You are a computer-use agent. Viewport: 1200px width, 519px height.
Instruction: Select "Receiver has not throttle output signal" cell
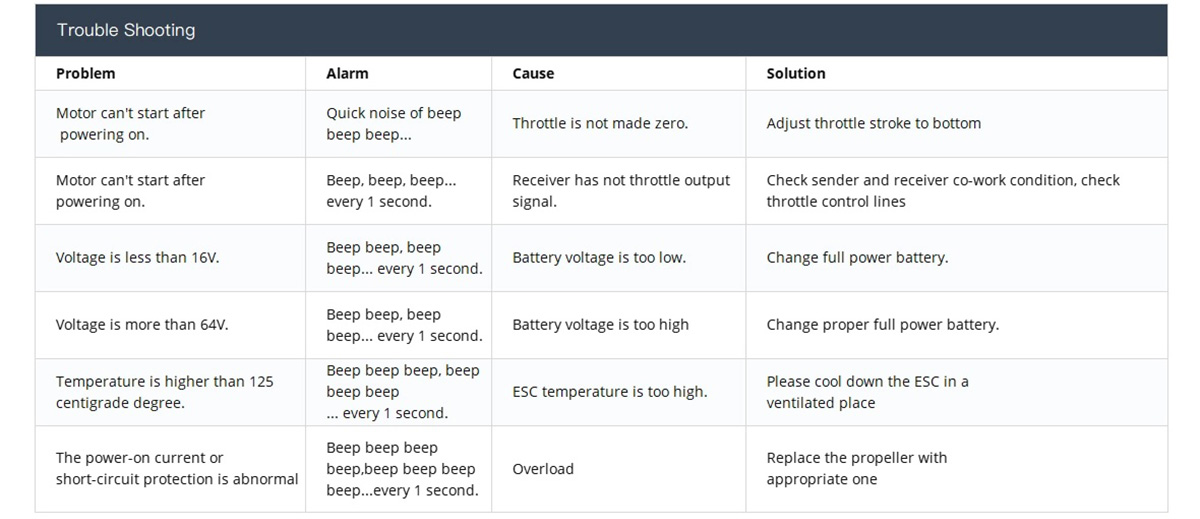[621, 191]
